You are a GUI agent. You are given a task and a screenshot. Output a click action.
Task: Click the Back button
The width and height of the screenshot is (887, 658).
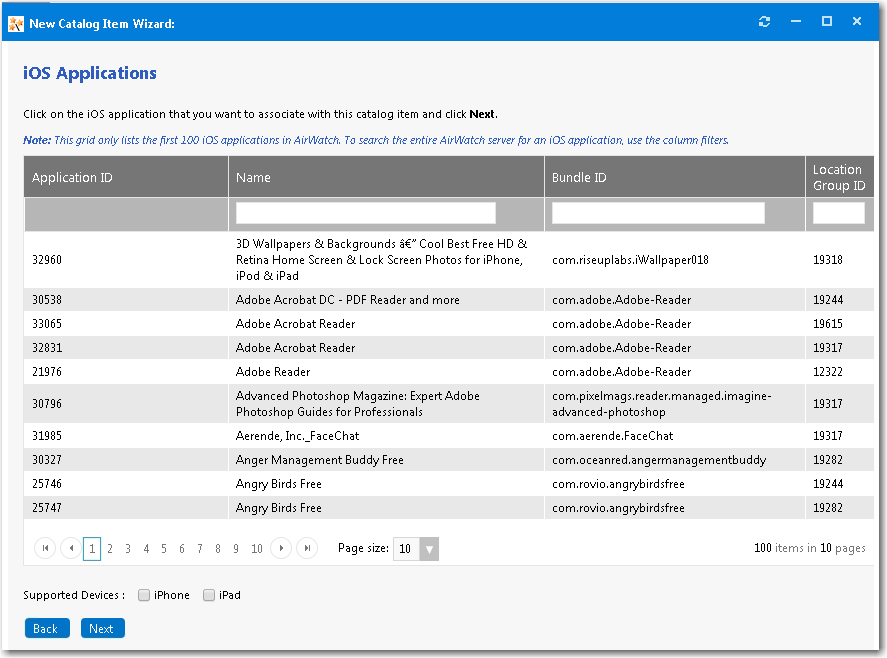coord(47,628)
